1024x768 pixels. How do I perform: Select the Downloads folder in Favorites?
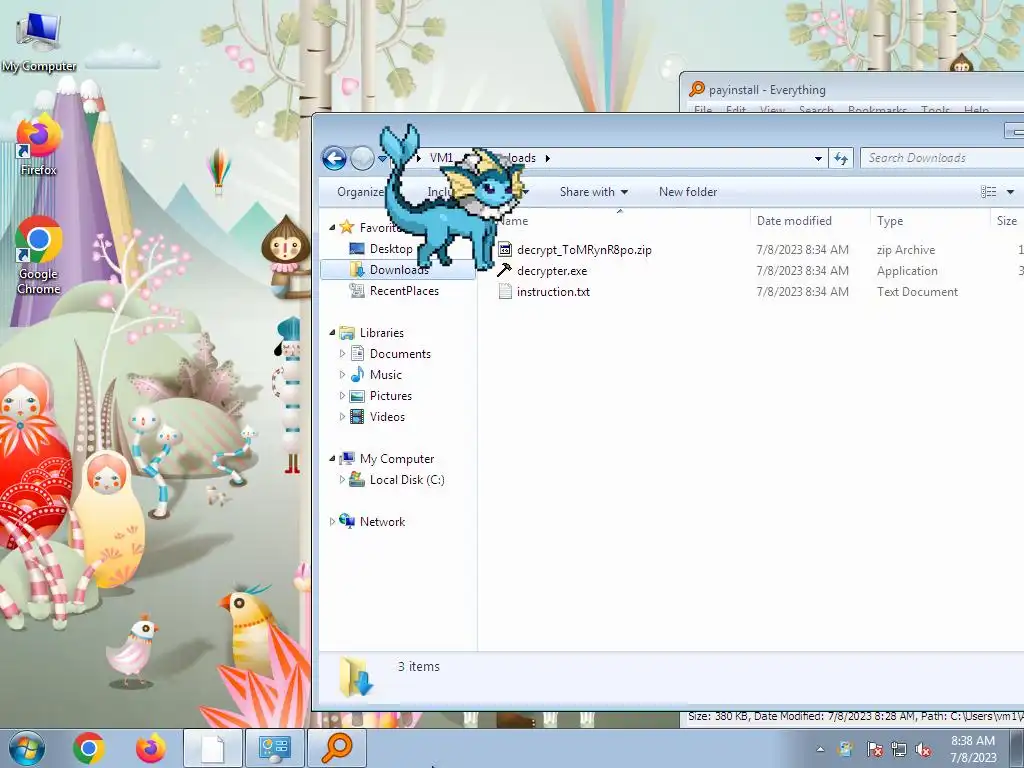[399, 270]
